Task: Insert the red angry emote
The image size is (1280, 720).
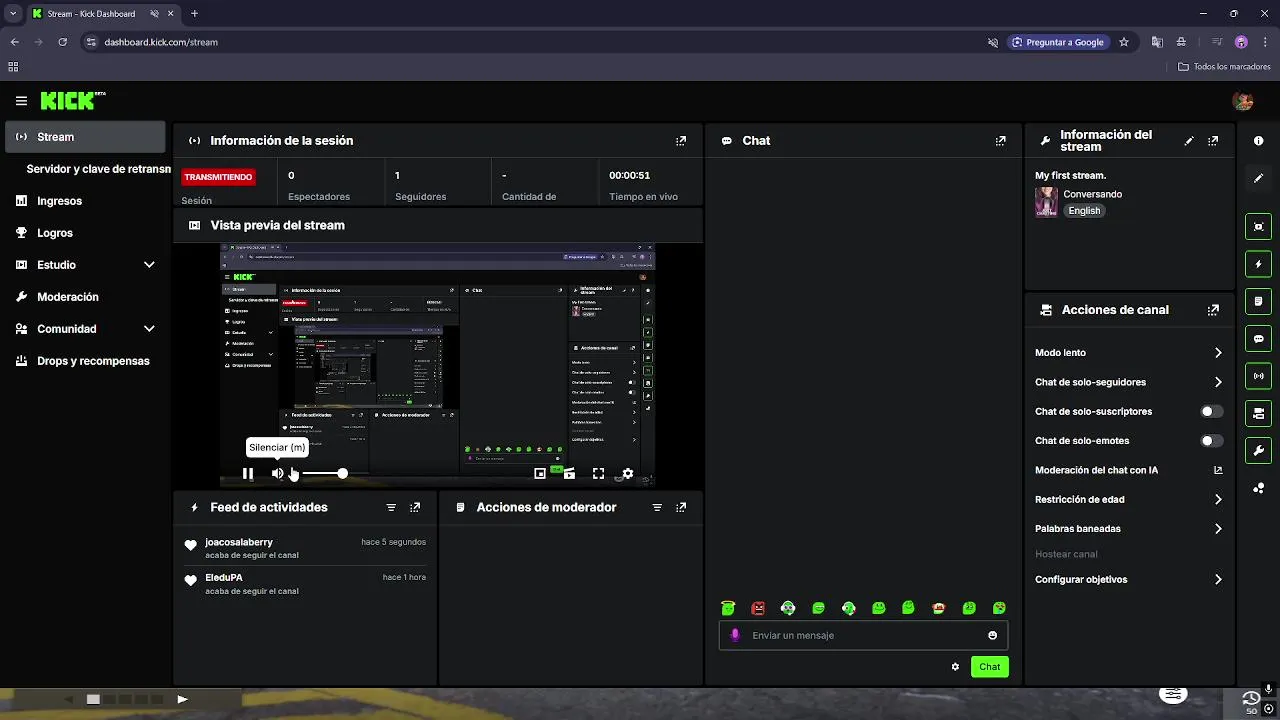Action: click(x=758, y=608)
